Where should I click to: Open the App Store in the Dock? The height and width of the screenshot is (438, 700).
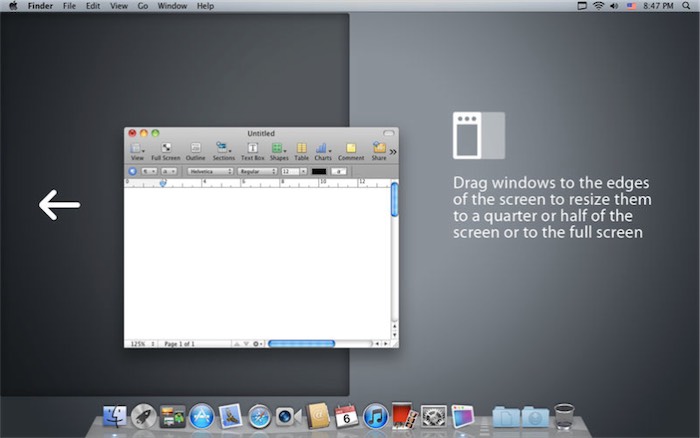point(202,416)
